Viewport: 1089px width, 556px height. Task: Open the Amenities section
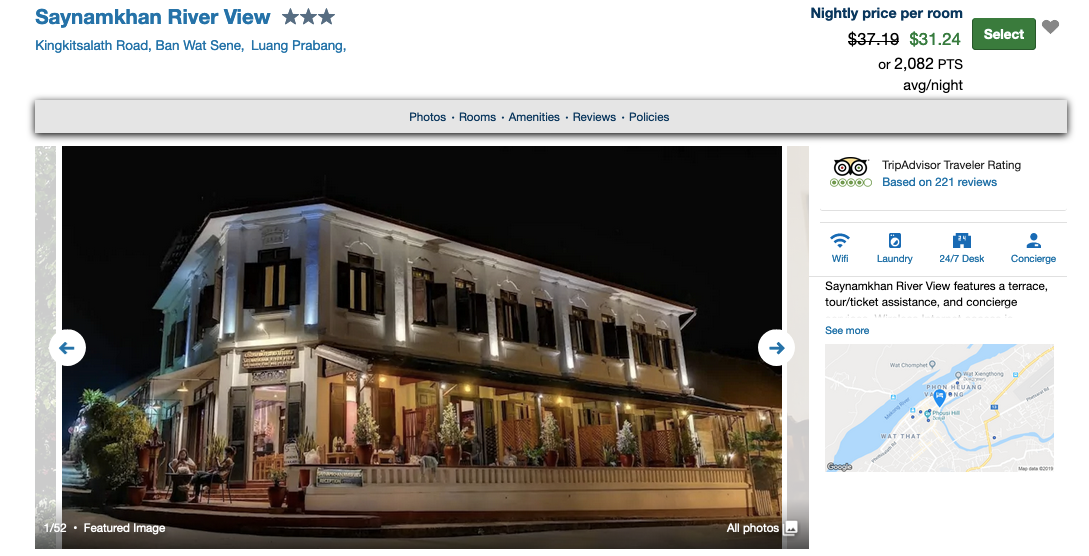pyautogui.click(x=534, y=117)
